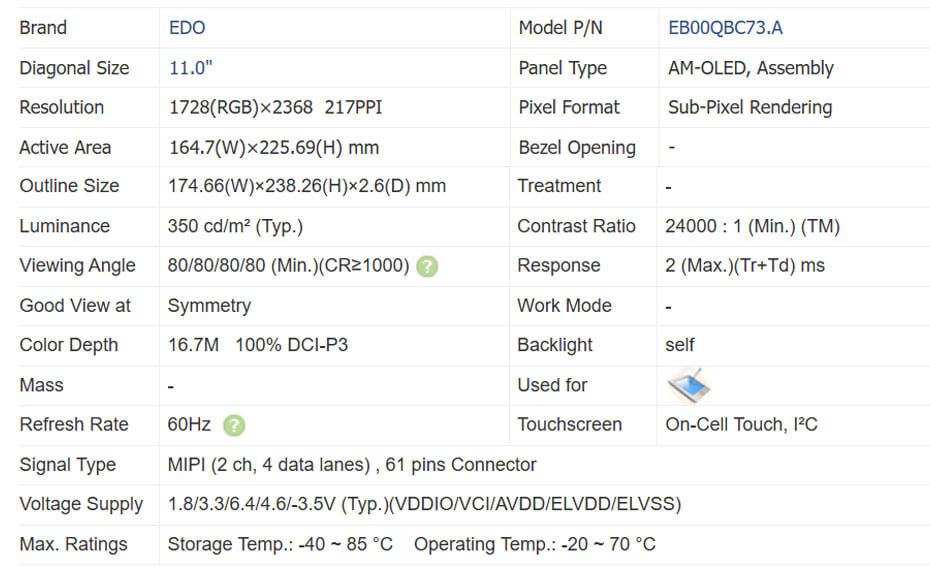Click the 350 cd/m² luminance value
Viewport: 930px width, 583px height.
235,226
